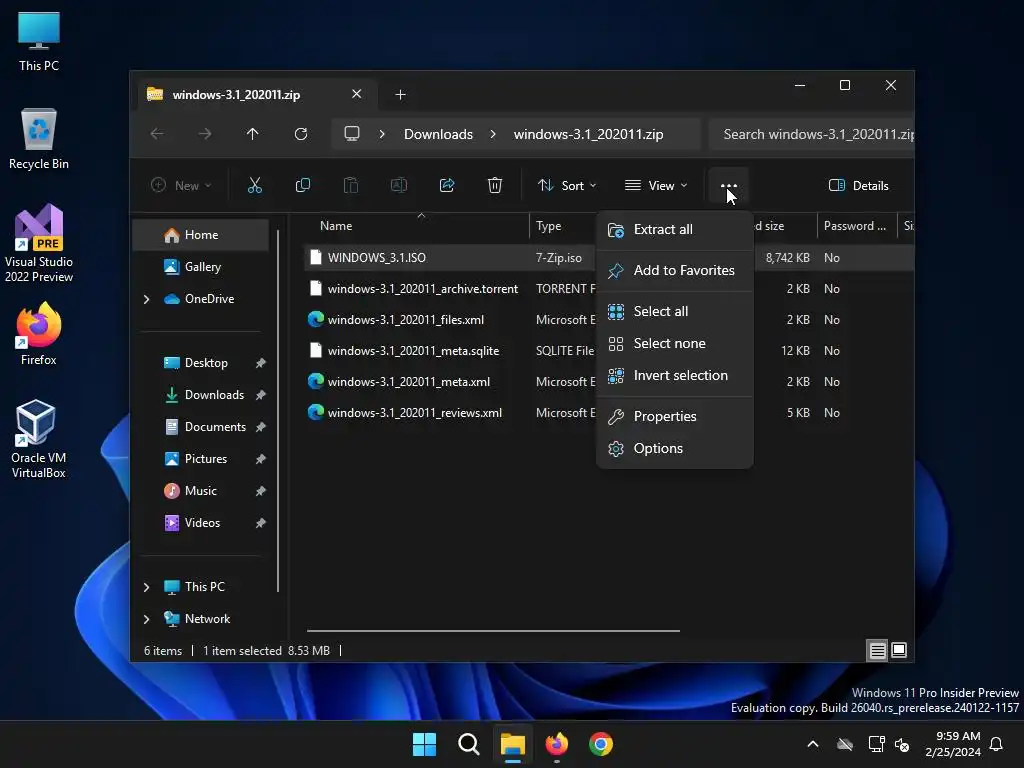This screenshot has width=1024, height=768.
Task: Launch Firefox from the taskbar
Action: (x=556, y=744)
